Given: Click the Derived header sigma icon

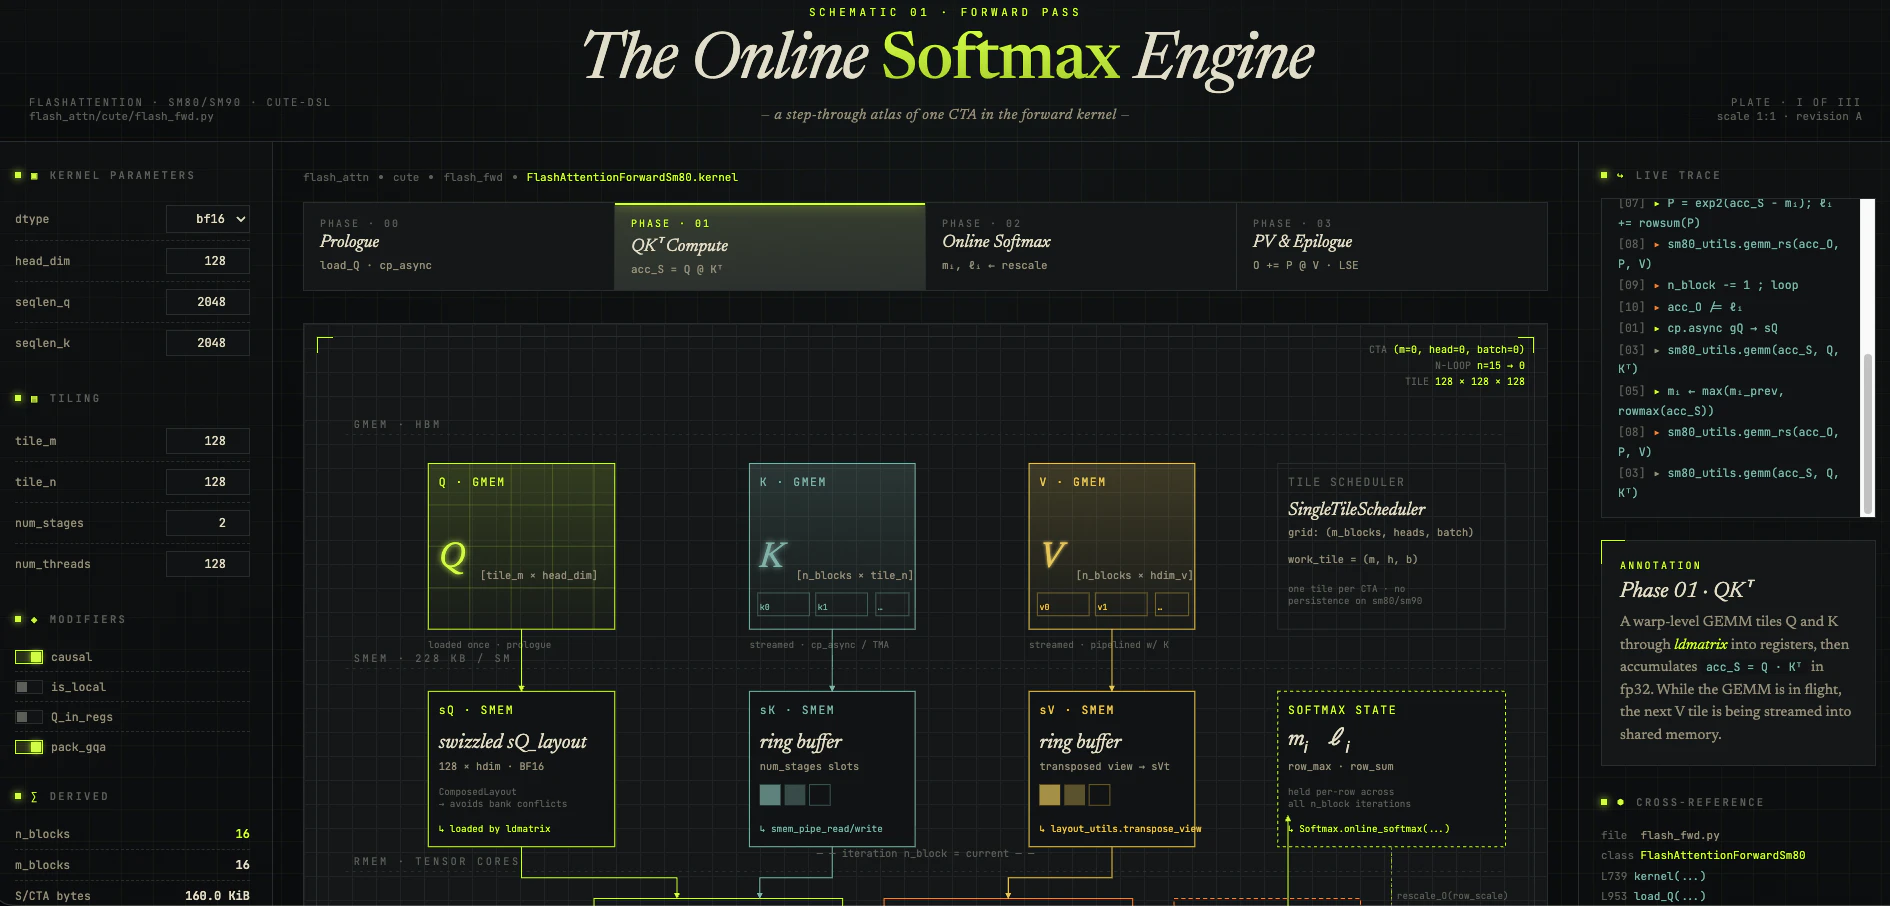Looking at the screenshot, I should pos(34,796).
